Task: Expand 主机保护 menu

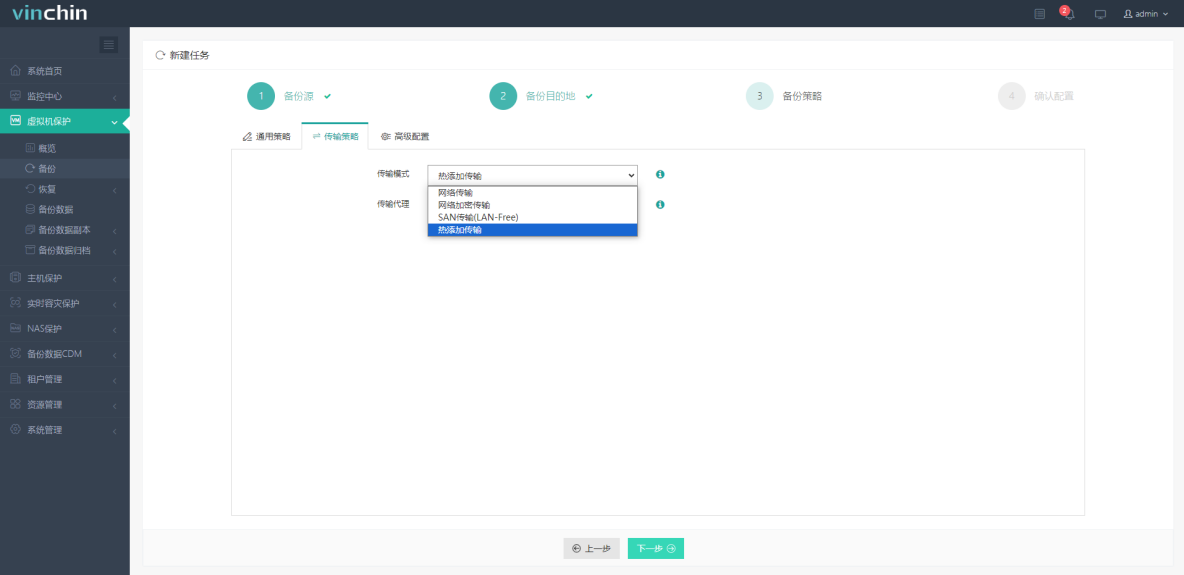Action: pyautogui.click(x=65, y=278)
